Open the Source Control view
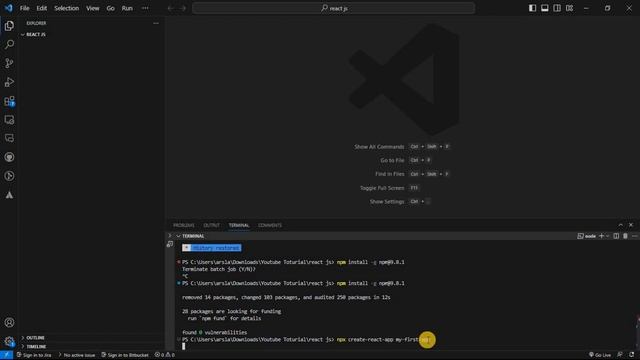 [x=9, y=63]
